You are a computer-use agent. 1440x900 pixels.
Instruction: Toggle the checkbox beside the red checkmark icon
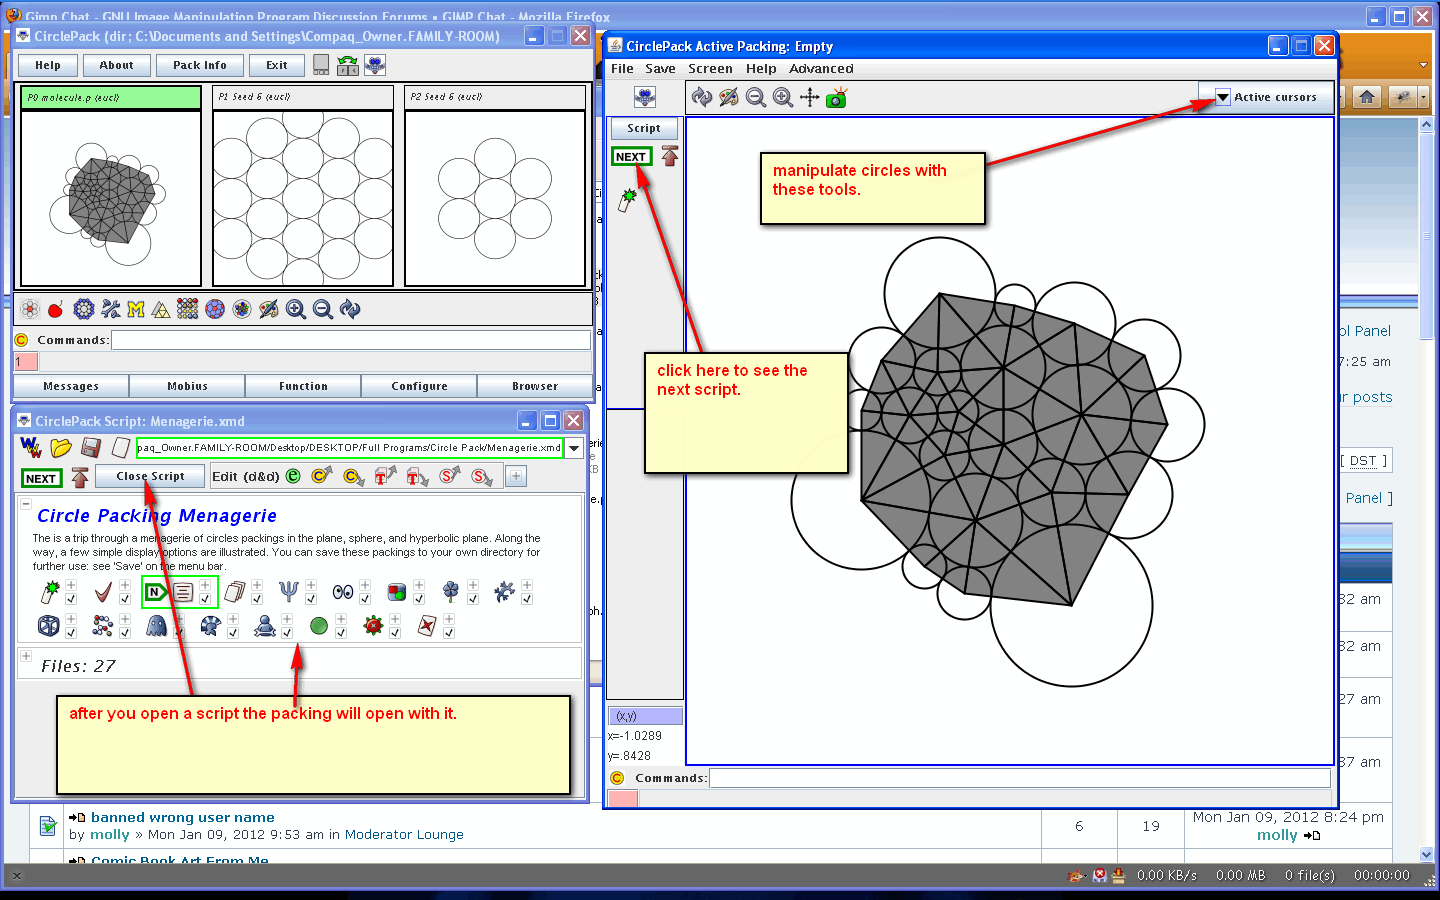(125, 599)
